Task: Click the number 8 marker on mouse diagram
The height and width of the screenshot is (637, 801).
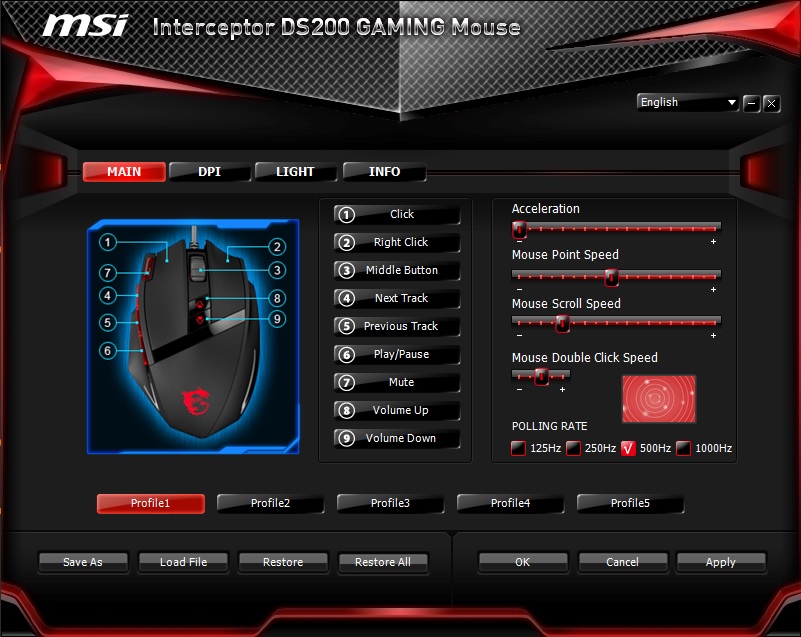Action: pyautogui.click(x=277, y=298)
